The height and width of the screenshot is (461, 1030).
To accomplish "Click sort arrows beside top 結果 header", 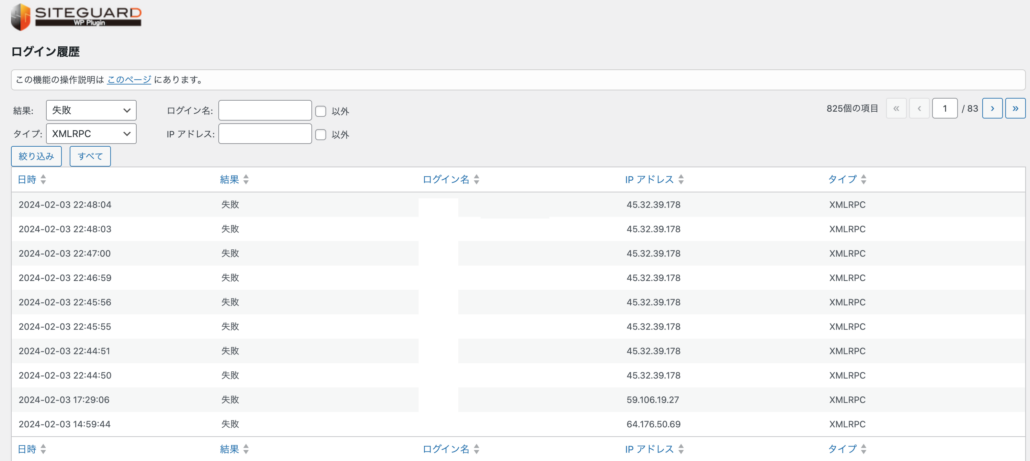I will (246, 179).
